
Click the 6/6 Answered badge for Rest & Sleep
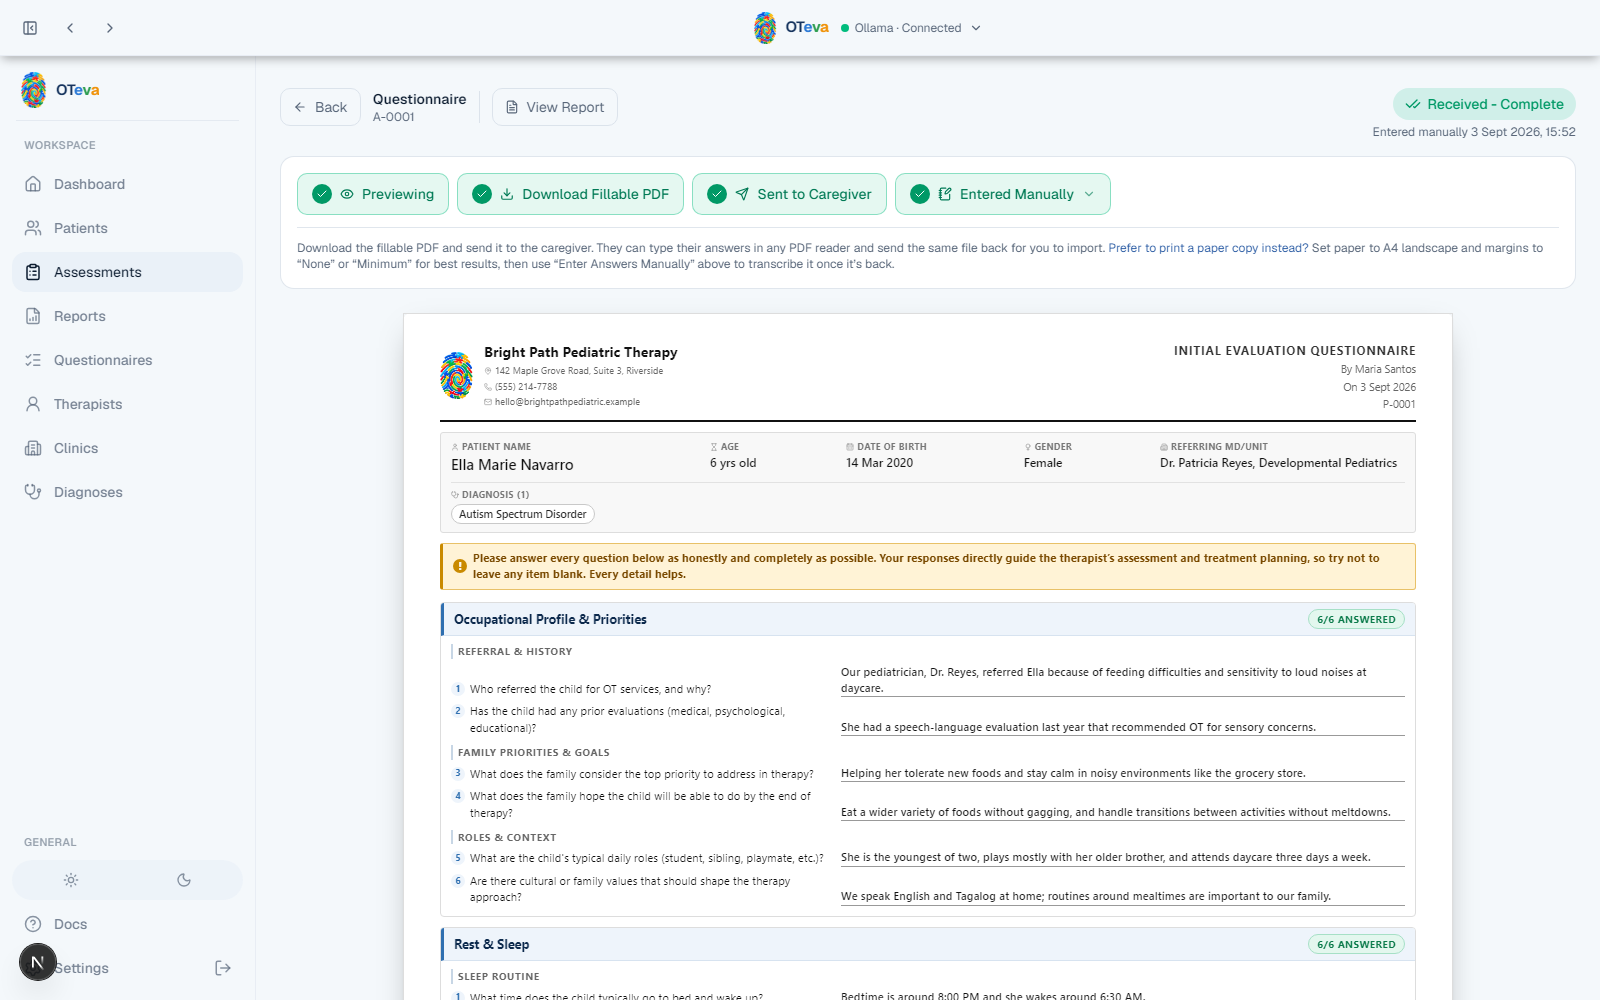pyautogui.click(x=1356, y=944)
